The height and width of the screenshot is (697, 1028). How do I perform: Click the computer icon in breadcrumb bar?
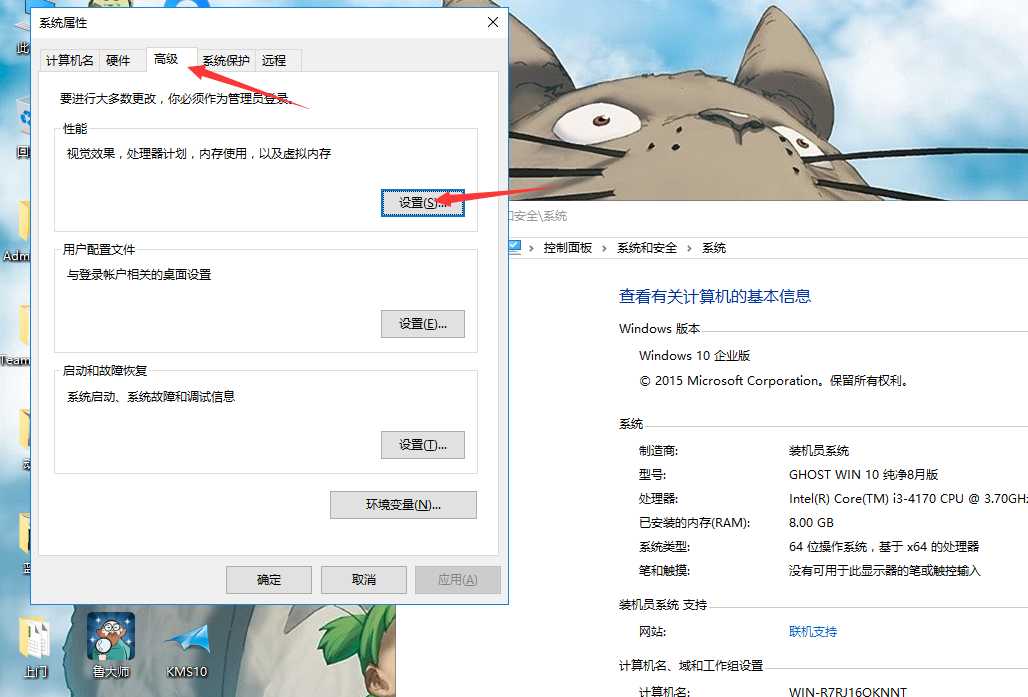[x=515, y=247]
